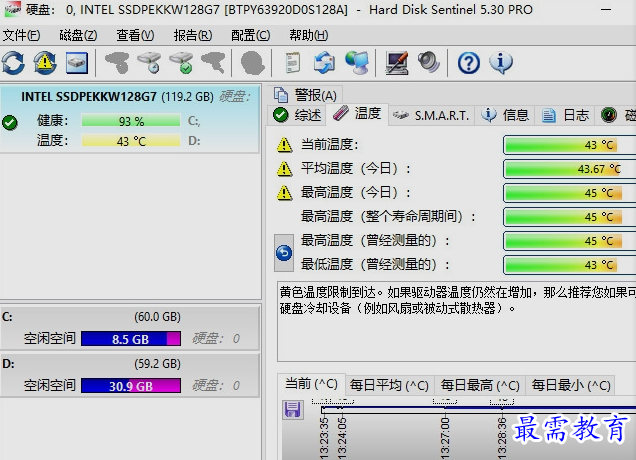Click the 93 % health bar
The image size is (636, 460).
tap(131, 121)
